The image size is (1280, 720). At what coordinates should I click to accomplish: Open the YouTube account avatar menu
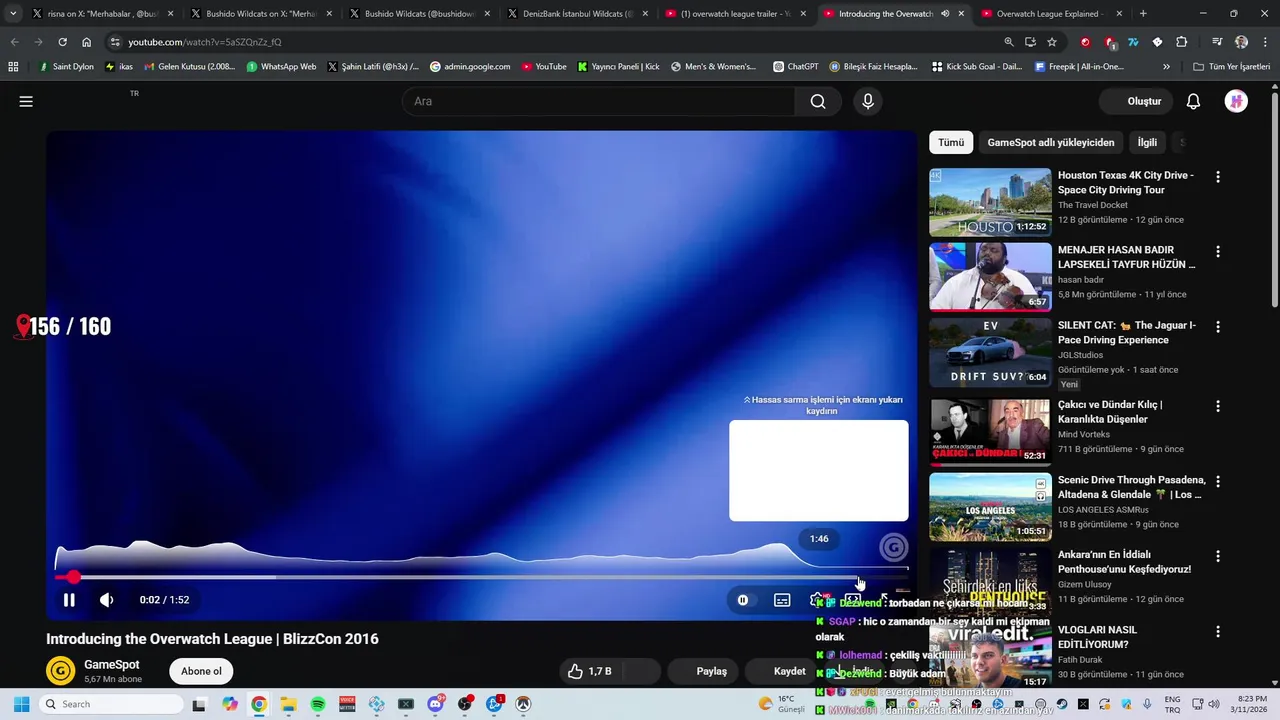tap(1236, 101)
